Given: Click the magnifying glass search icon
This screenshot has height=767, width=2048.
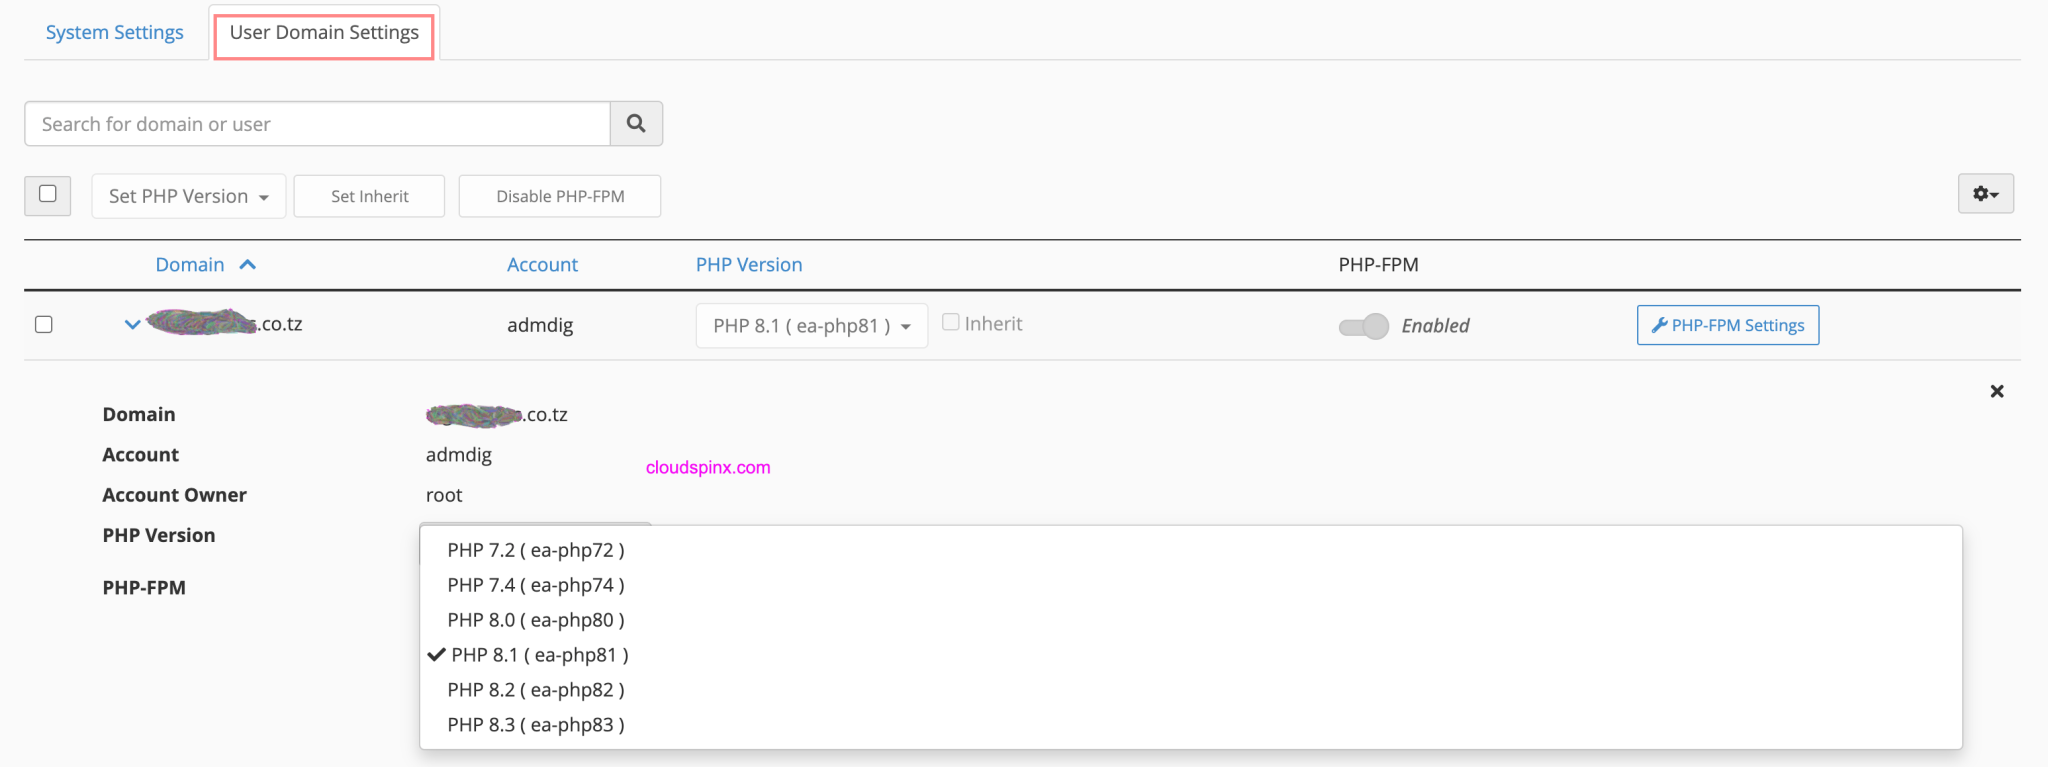Looking at the screenshot, I should point(636,123).
